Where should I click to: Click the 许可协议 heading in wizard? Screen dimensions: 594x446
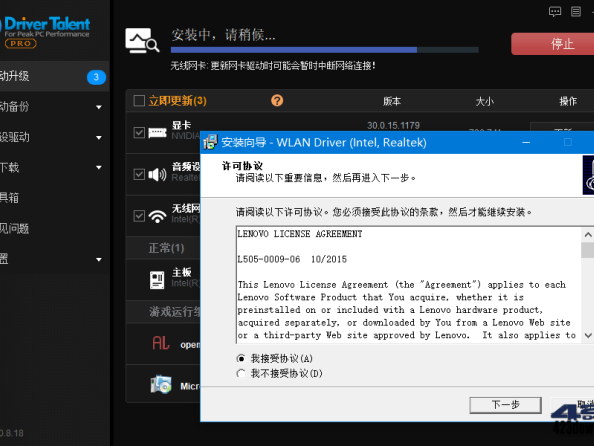tap(242, 166)
